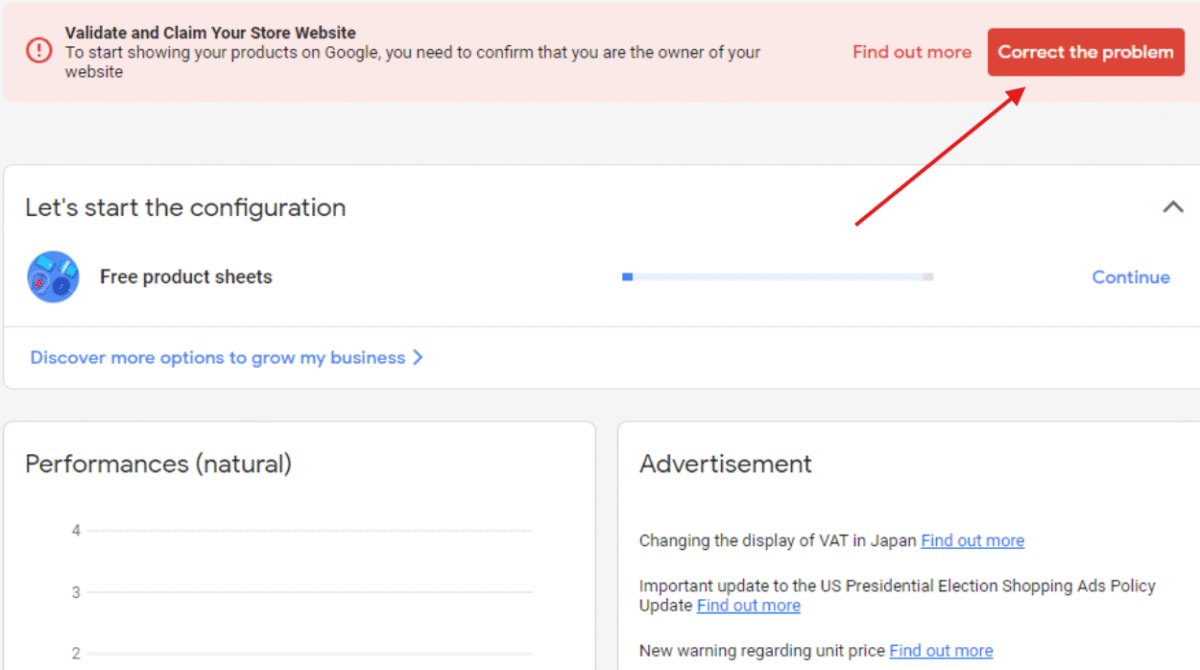The width and height of the screenshot is (1200, 670).
Task: Click the Let's start the configuration heading
Action: coord(185,208)
